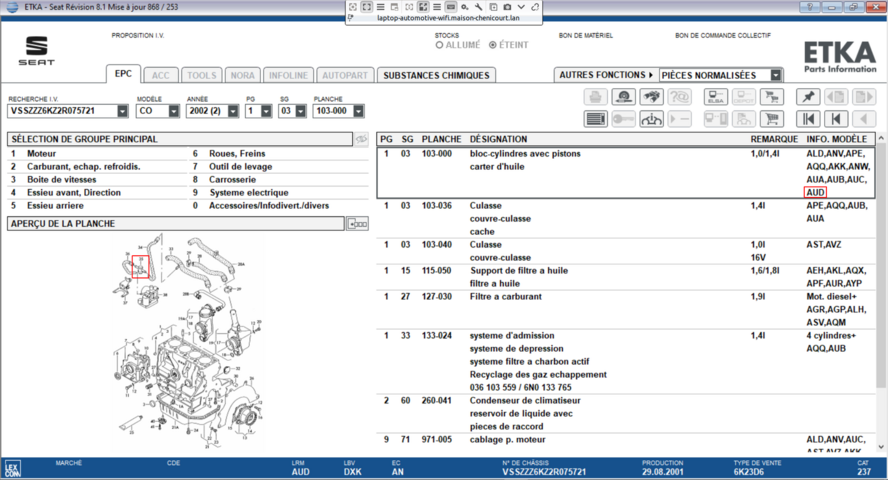The width and height of the screenshot is (888, 480).
Task: Select row 127-030 Filtre à carburant
Action: point(626,309)
